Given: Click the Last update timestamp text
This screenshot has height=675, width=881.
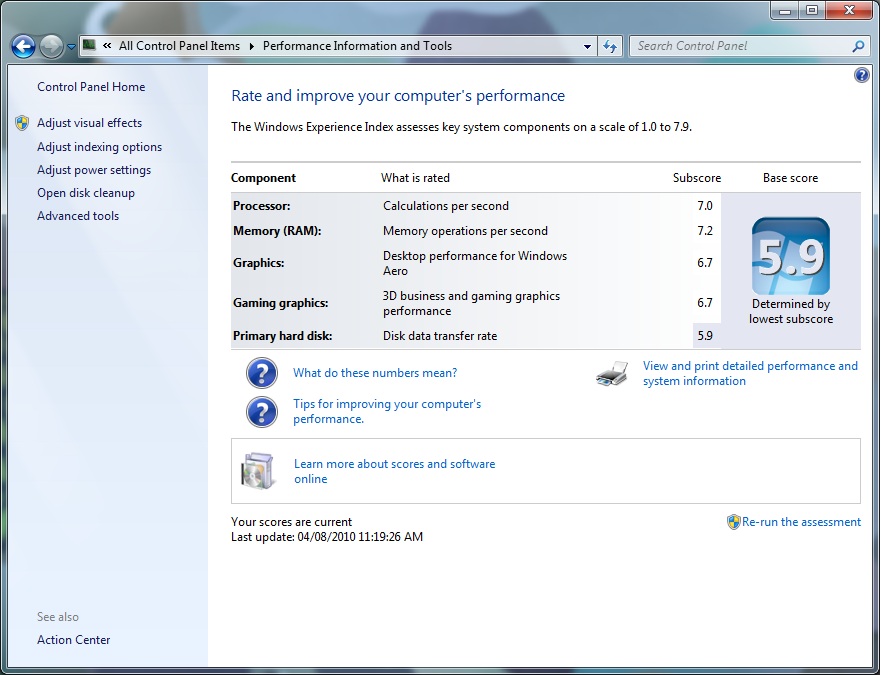Looking at the screenshot, I should (x=327, y=537).
